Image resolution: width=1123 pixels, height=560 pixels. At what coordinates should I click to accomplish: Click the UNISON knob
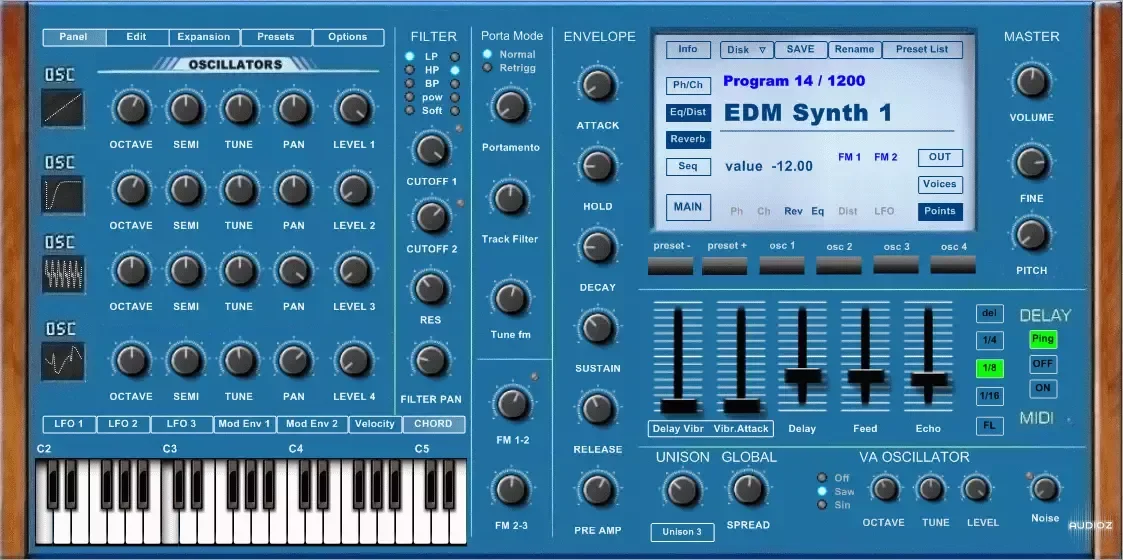683,491
